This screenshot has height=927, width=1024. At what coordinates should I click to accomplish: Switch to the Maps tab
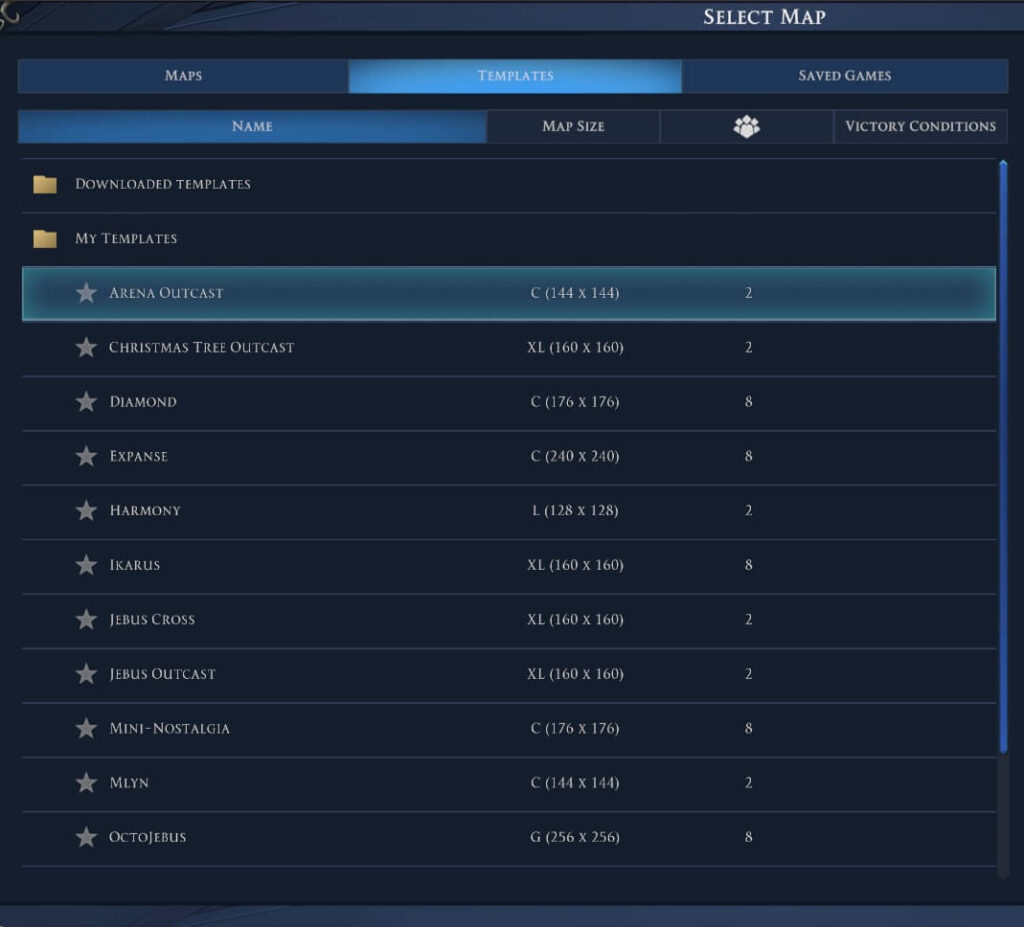coord(183,76)
